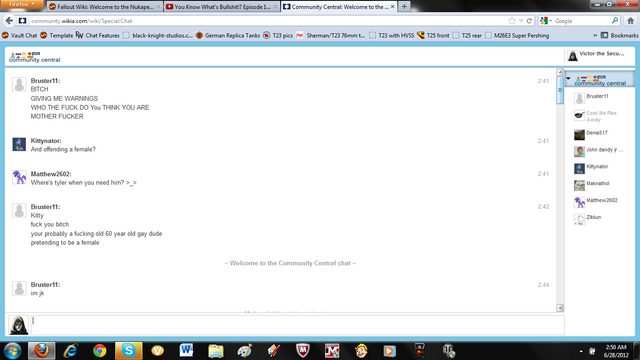Screen dimensions: 640x360
Task: Show more bookmarks chevron
Action: (x=595, y=36)
